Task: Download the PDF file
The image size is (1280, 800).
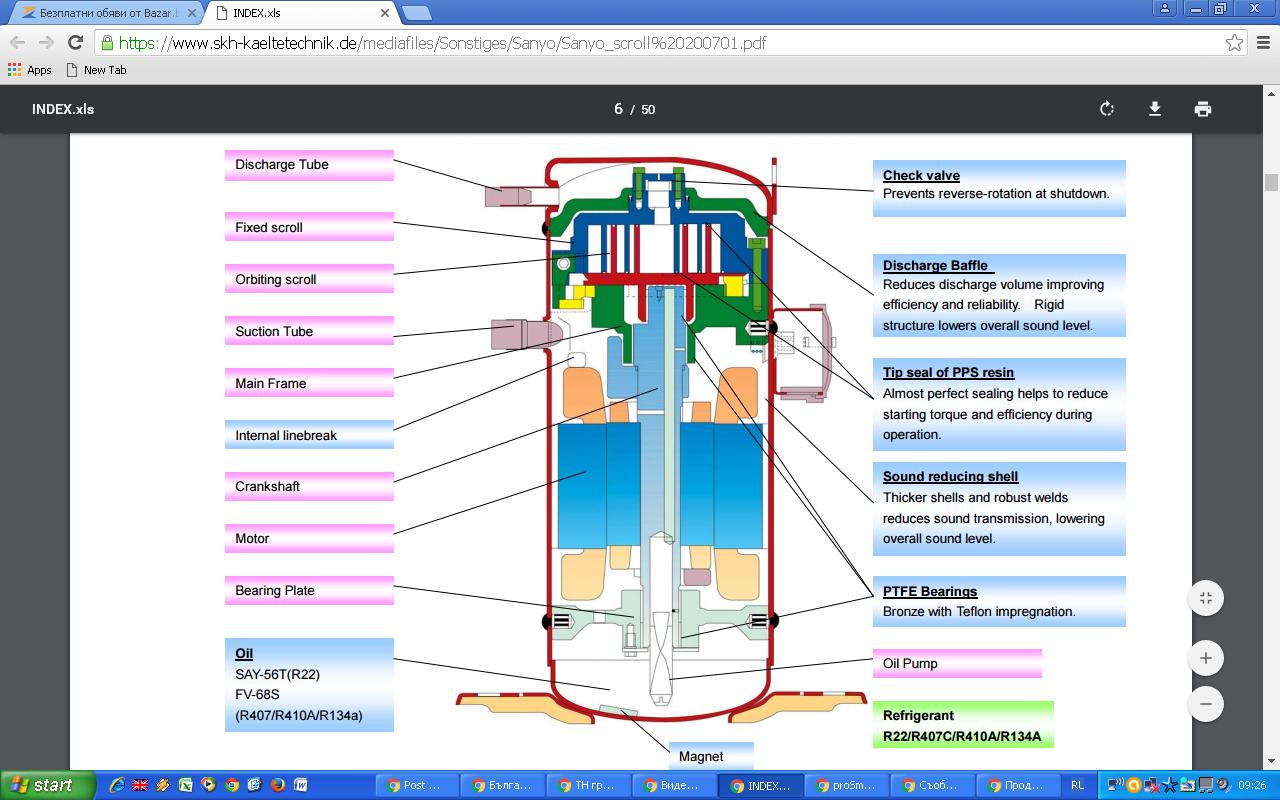Action: coord(1155,109)
